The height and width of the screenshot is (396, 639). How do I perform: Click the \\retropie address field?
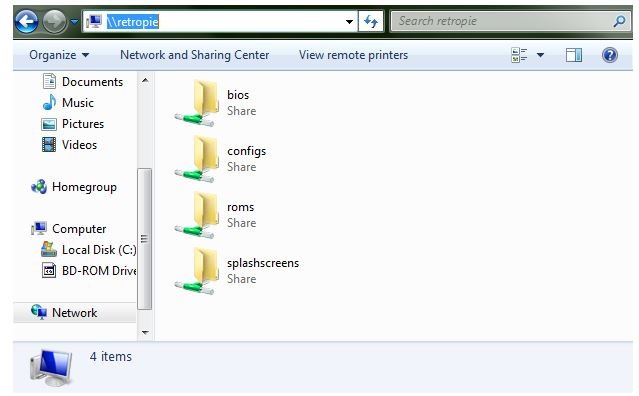[220, 21]
